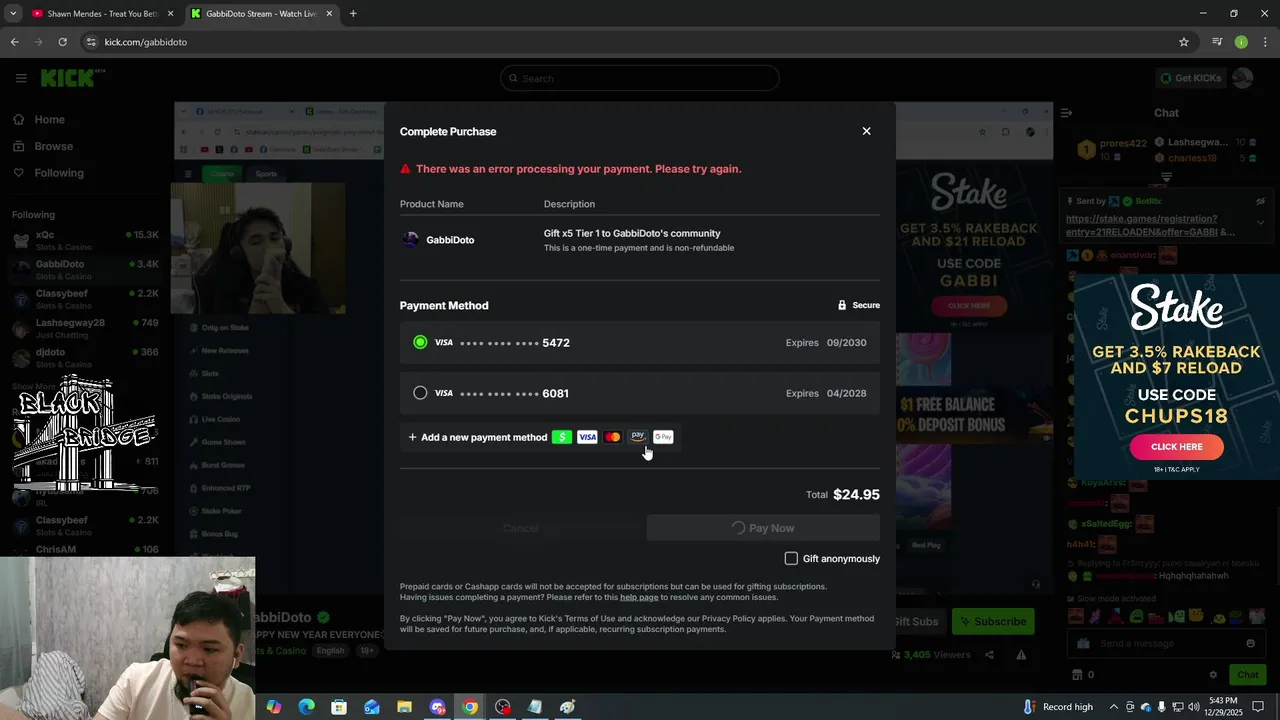Open the user profile avatar menu
Image resolution: width=1280 pixels, height=720 pixels.
click(1243, 78)
